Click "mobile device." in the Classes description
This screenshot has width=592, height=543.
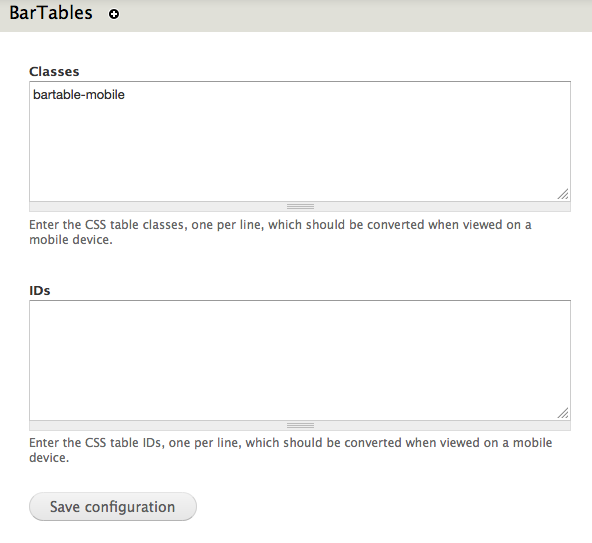71,240
